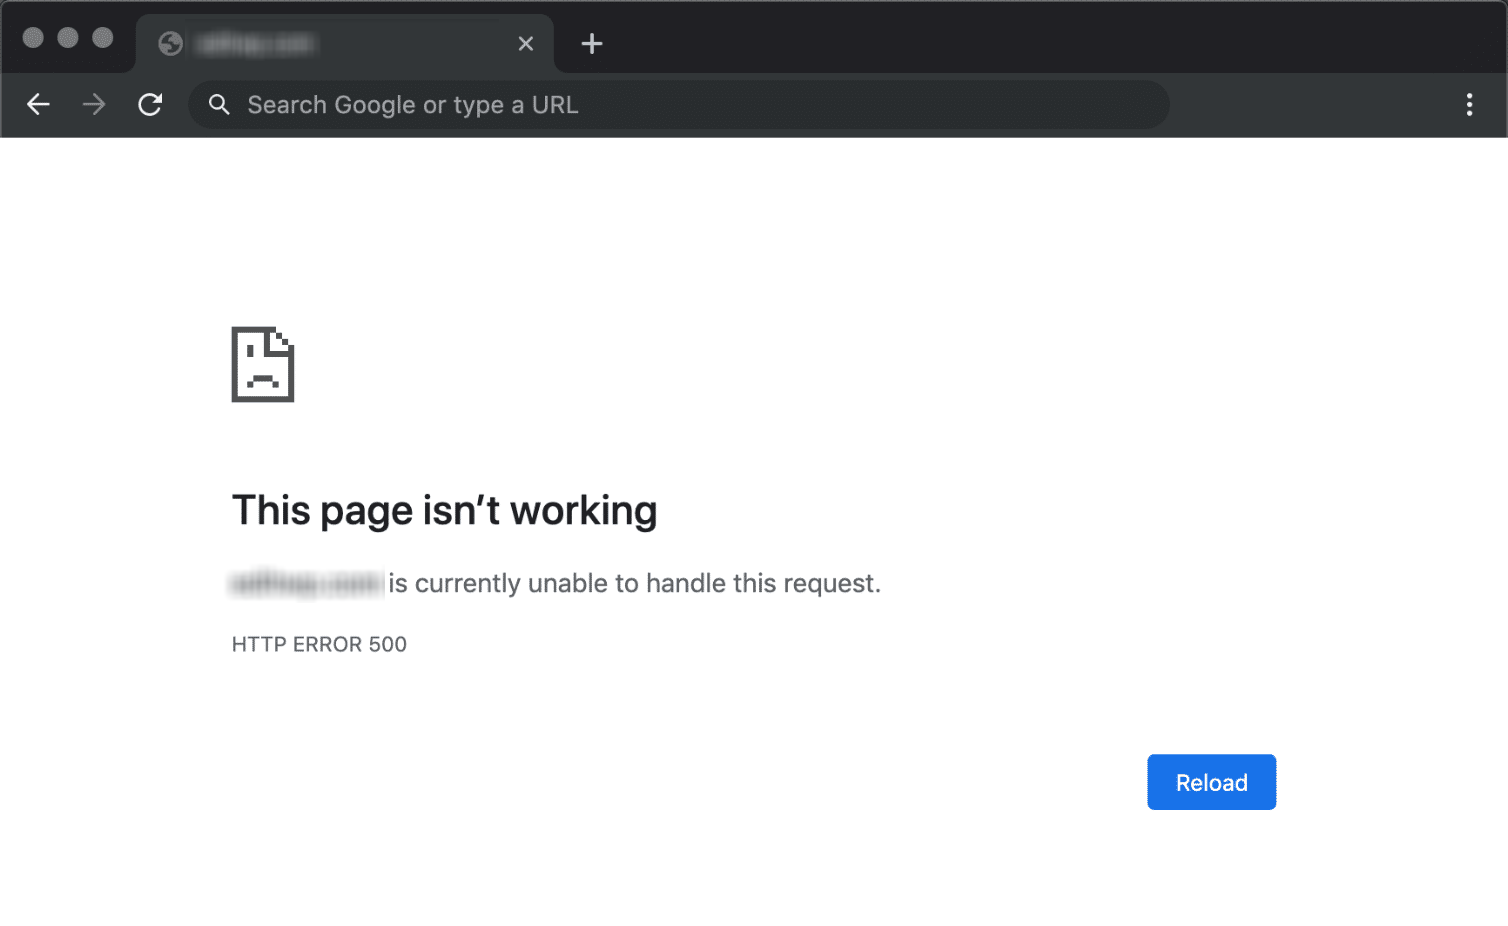Click the browser back arrow
1508x926 pixels.
pyautogui.click(x=38, y=104)
